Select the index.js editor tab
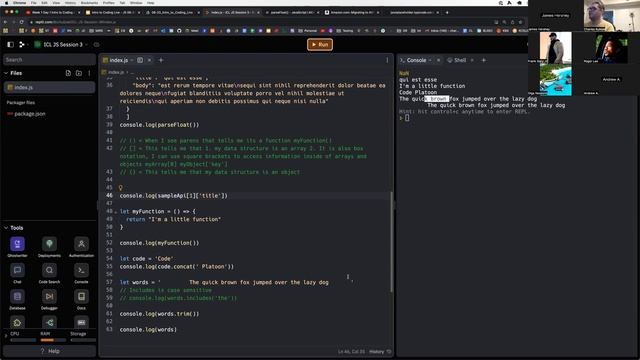Viewport: 640px width, 360px height. tap(118, 60)
